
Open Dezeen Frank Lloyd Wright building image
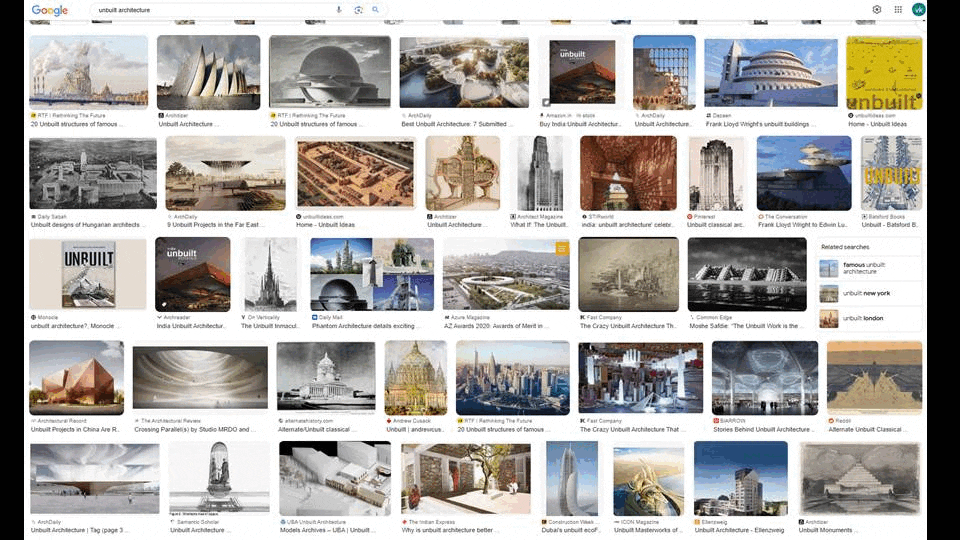(x=770, y=72)
